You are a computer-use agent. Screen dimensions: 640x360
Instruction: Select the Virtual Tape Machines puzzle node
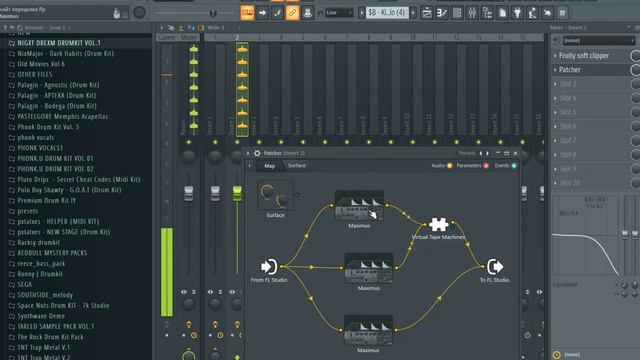click(x=439, y=224)
